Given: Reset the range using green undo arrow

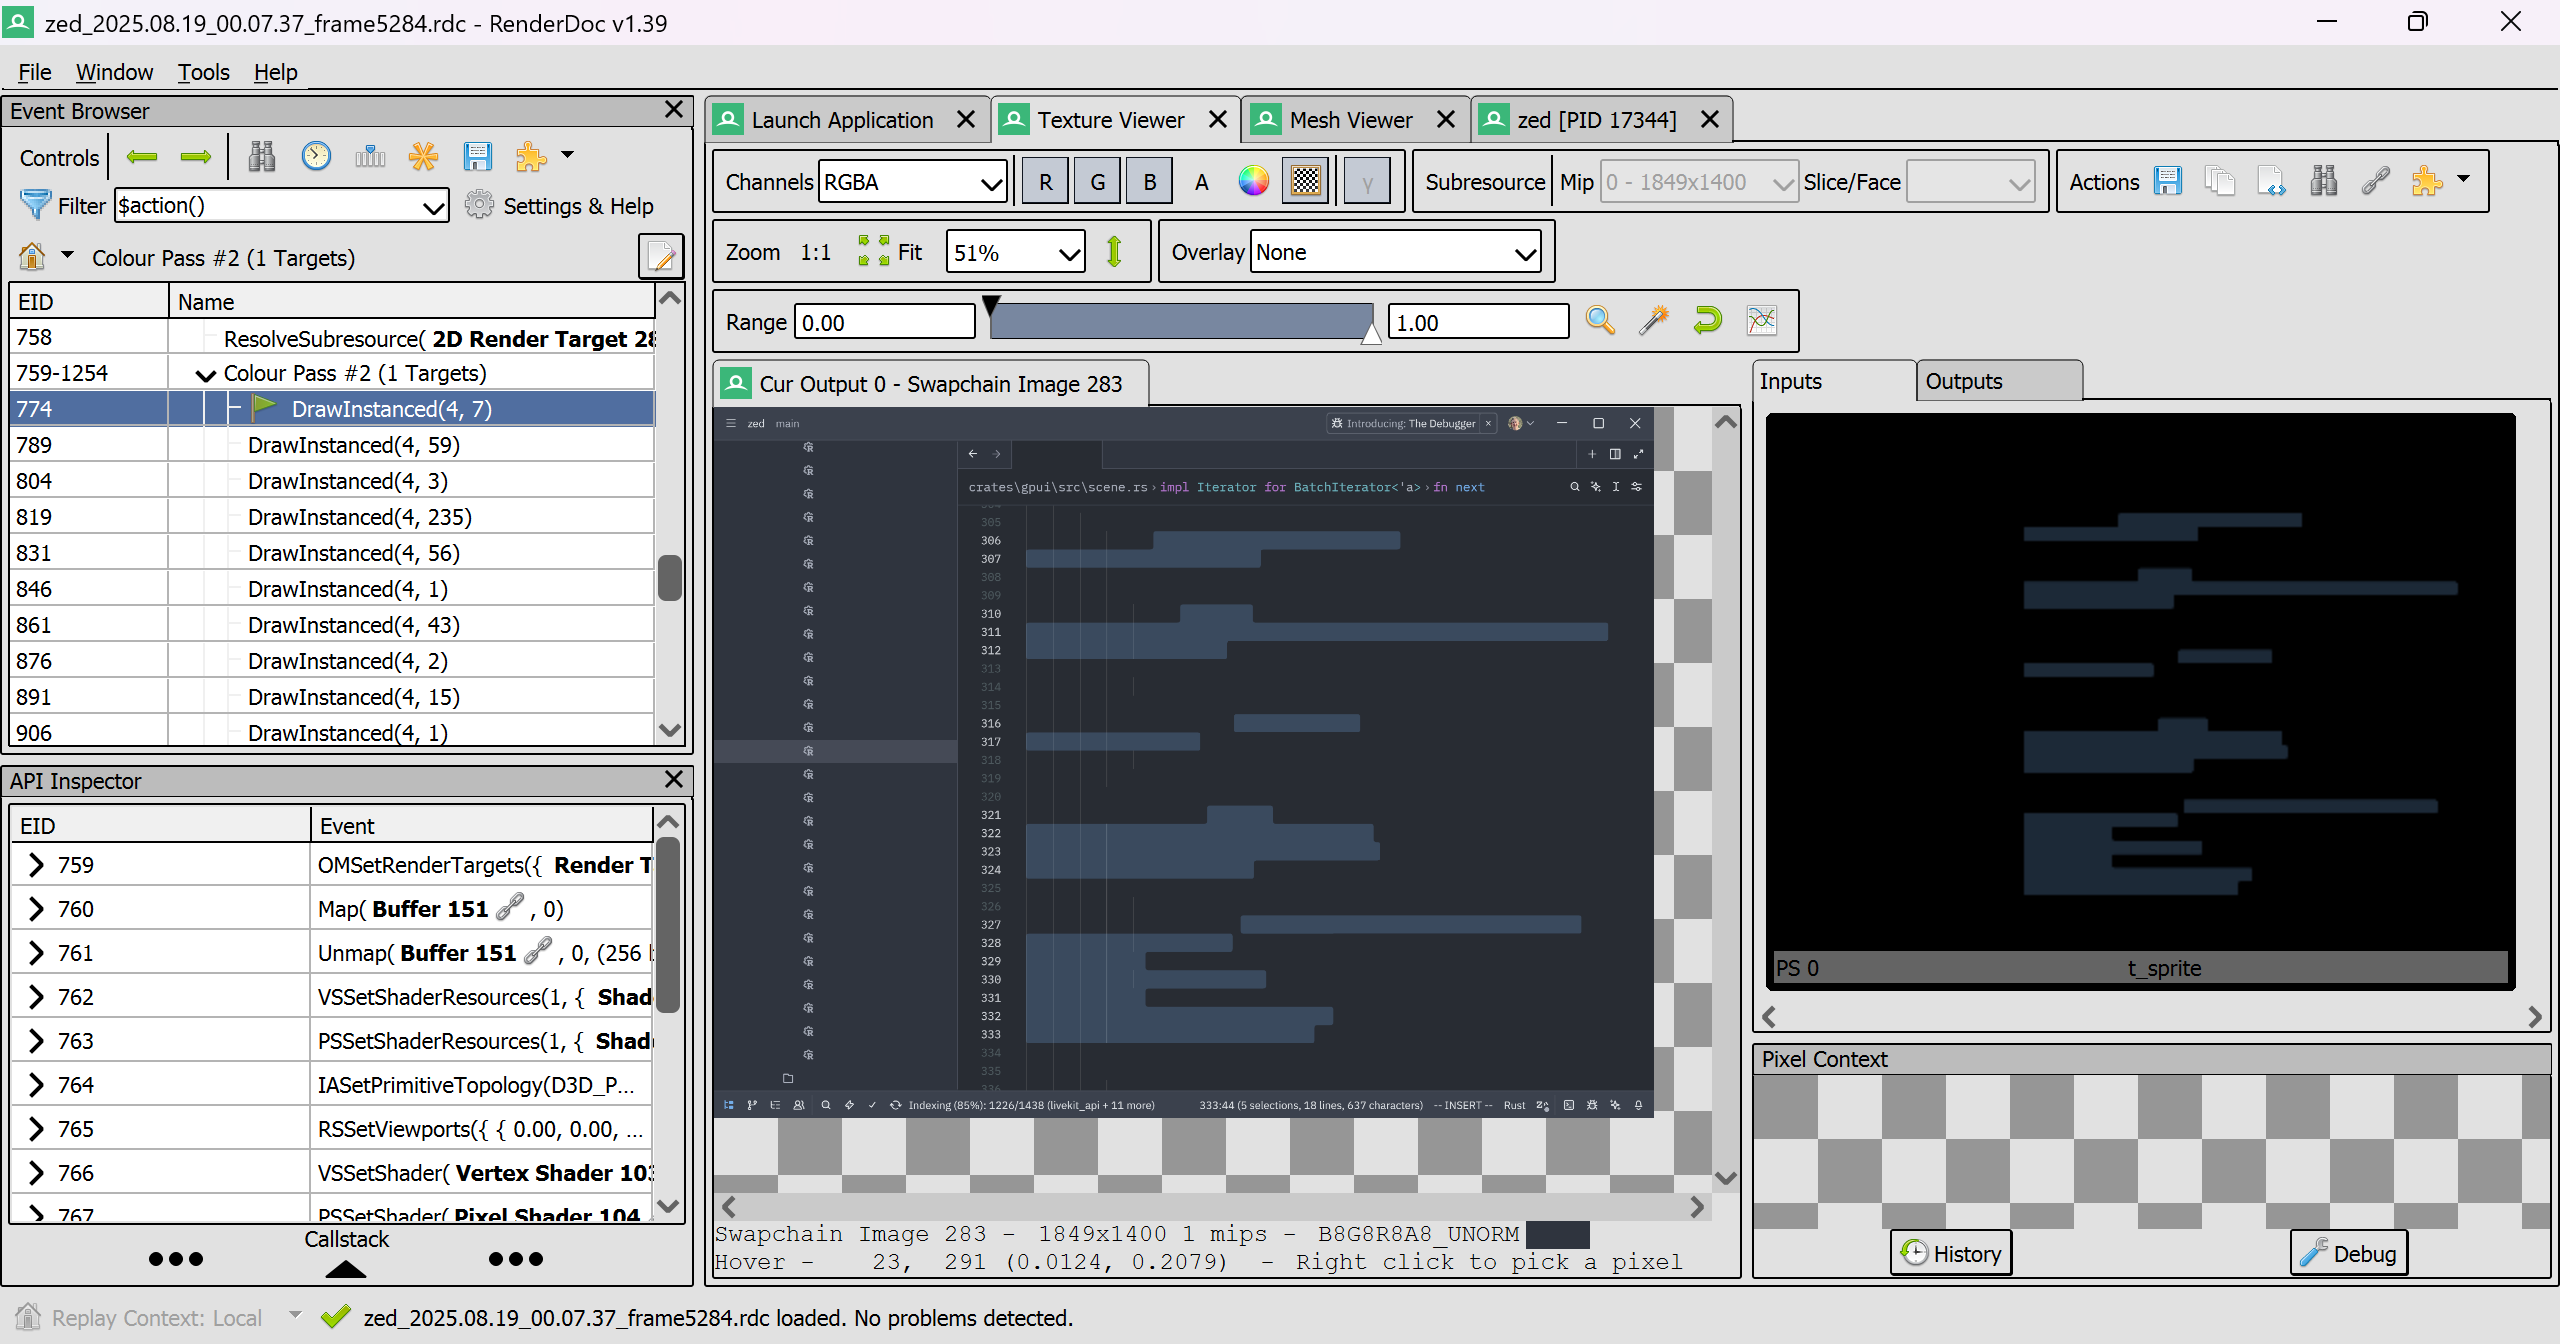Looking at the screenshot, I should tap(1706, 320).
